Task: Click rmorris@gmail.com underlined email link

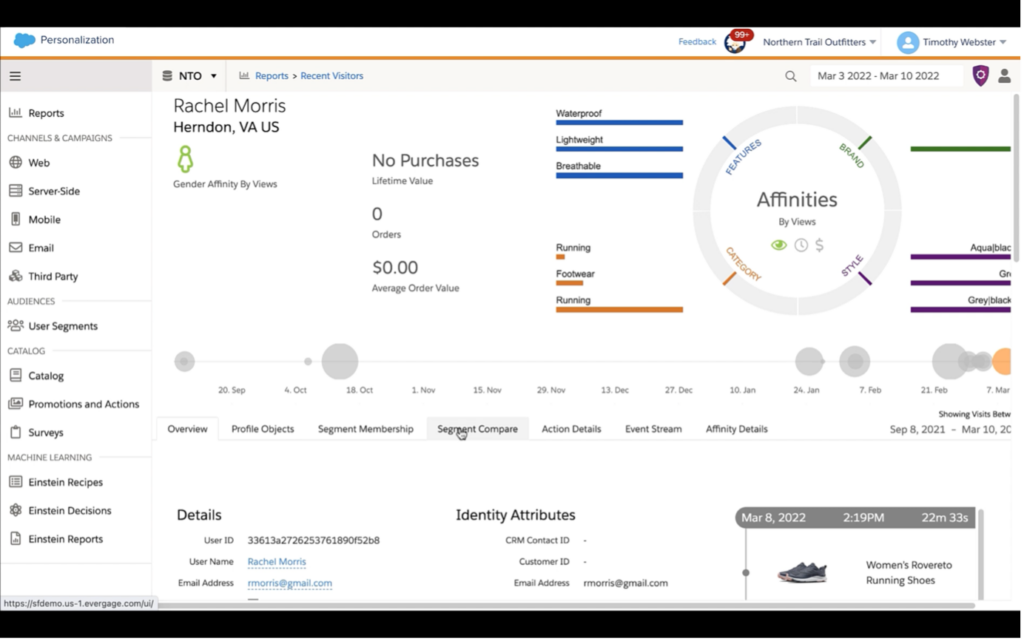Action: point(289,583)
